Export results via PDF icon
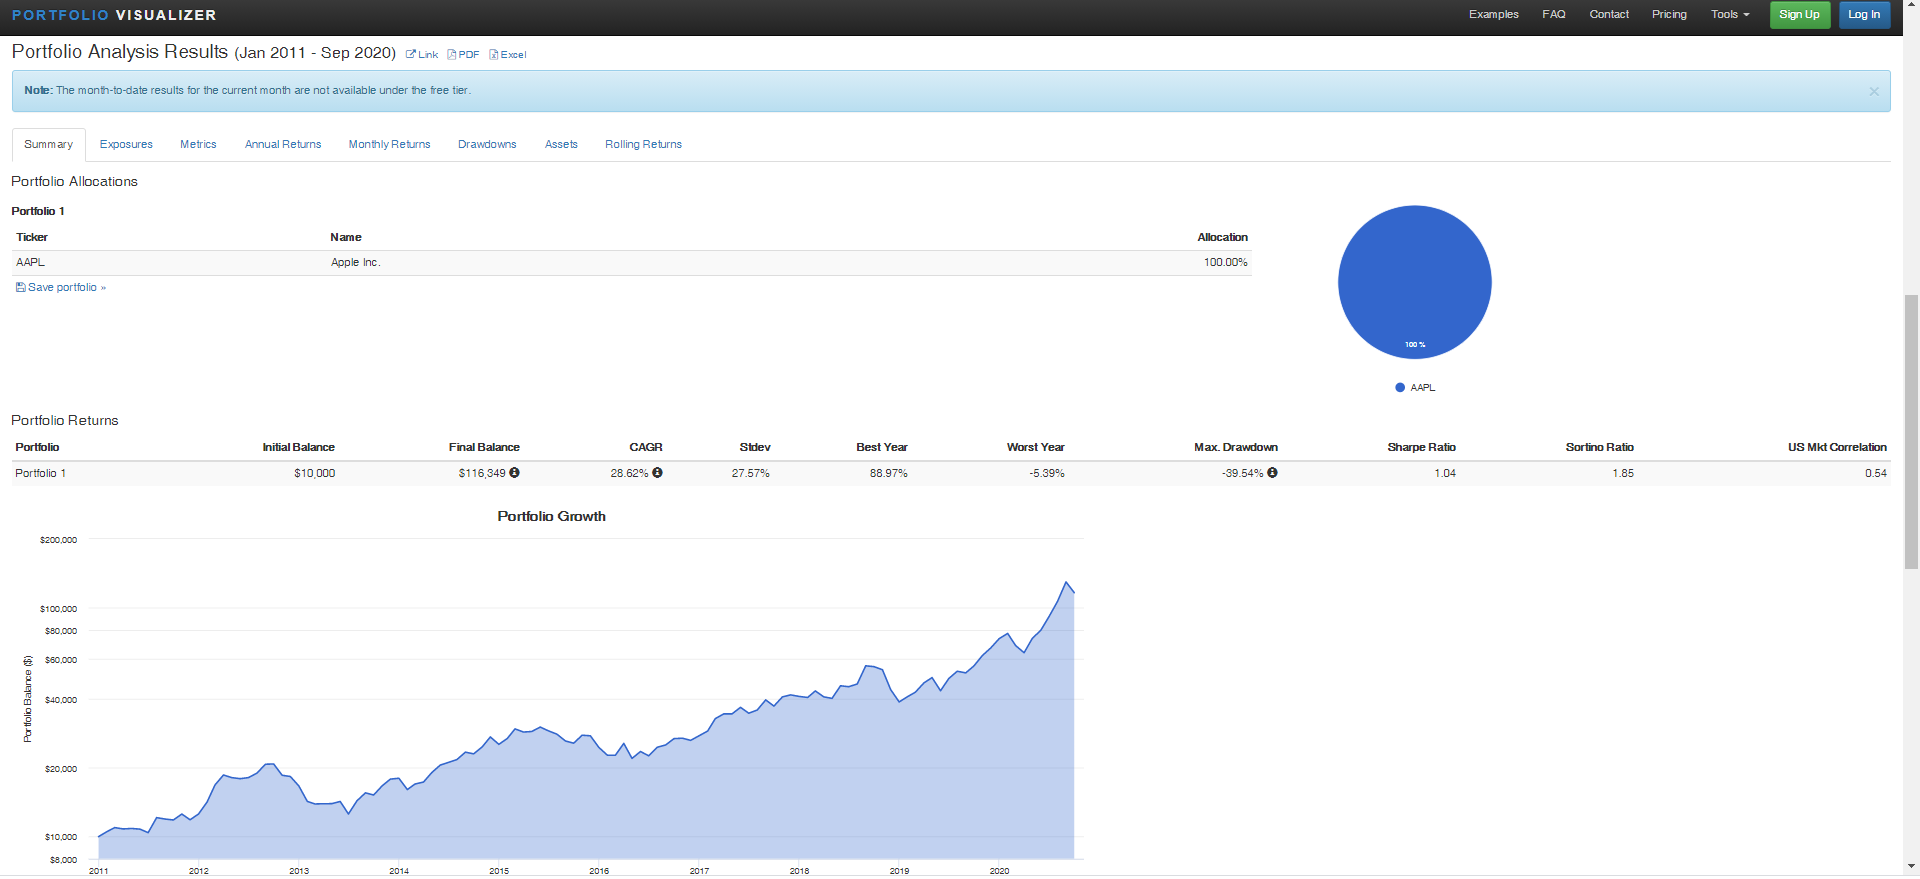 [x=452, y=55]
